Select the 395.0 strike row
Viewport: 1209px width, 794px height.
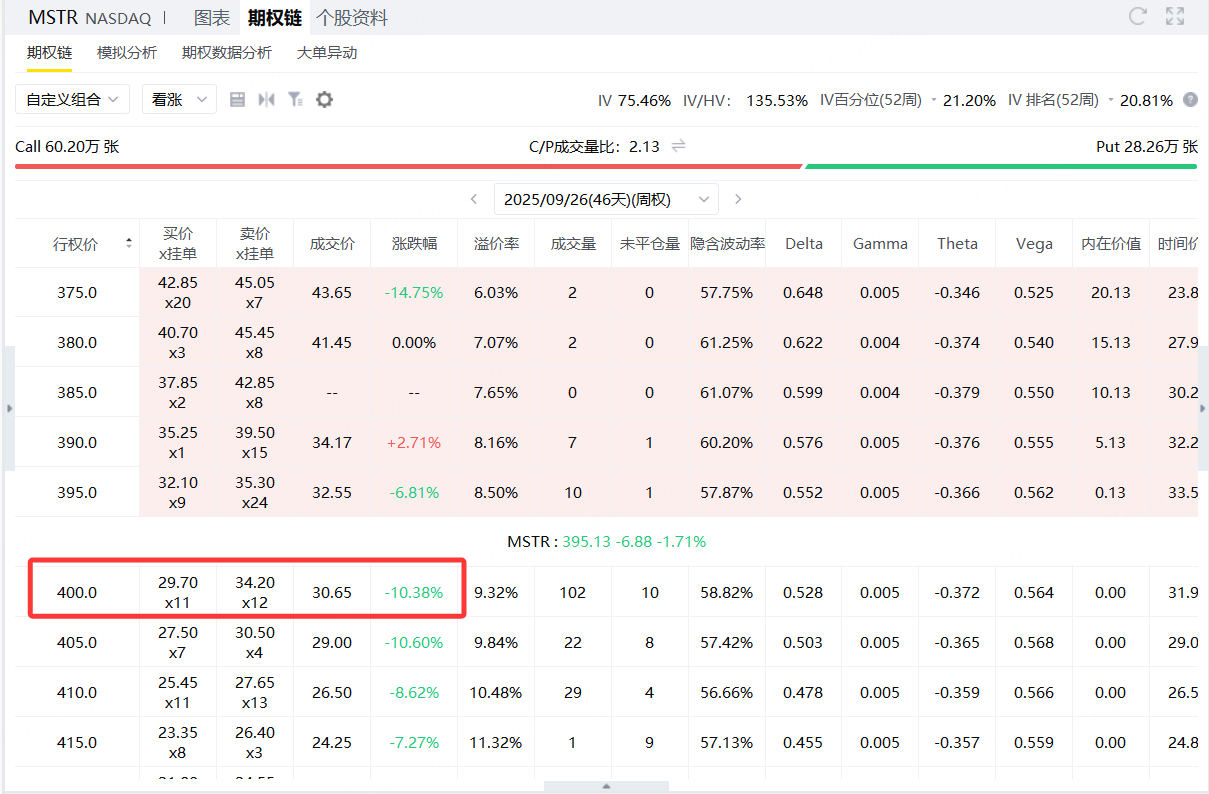(x=606, y=492)
